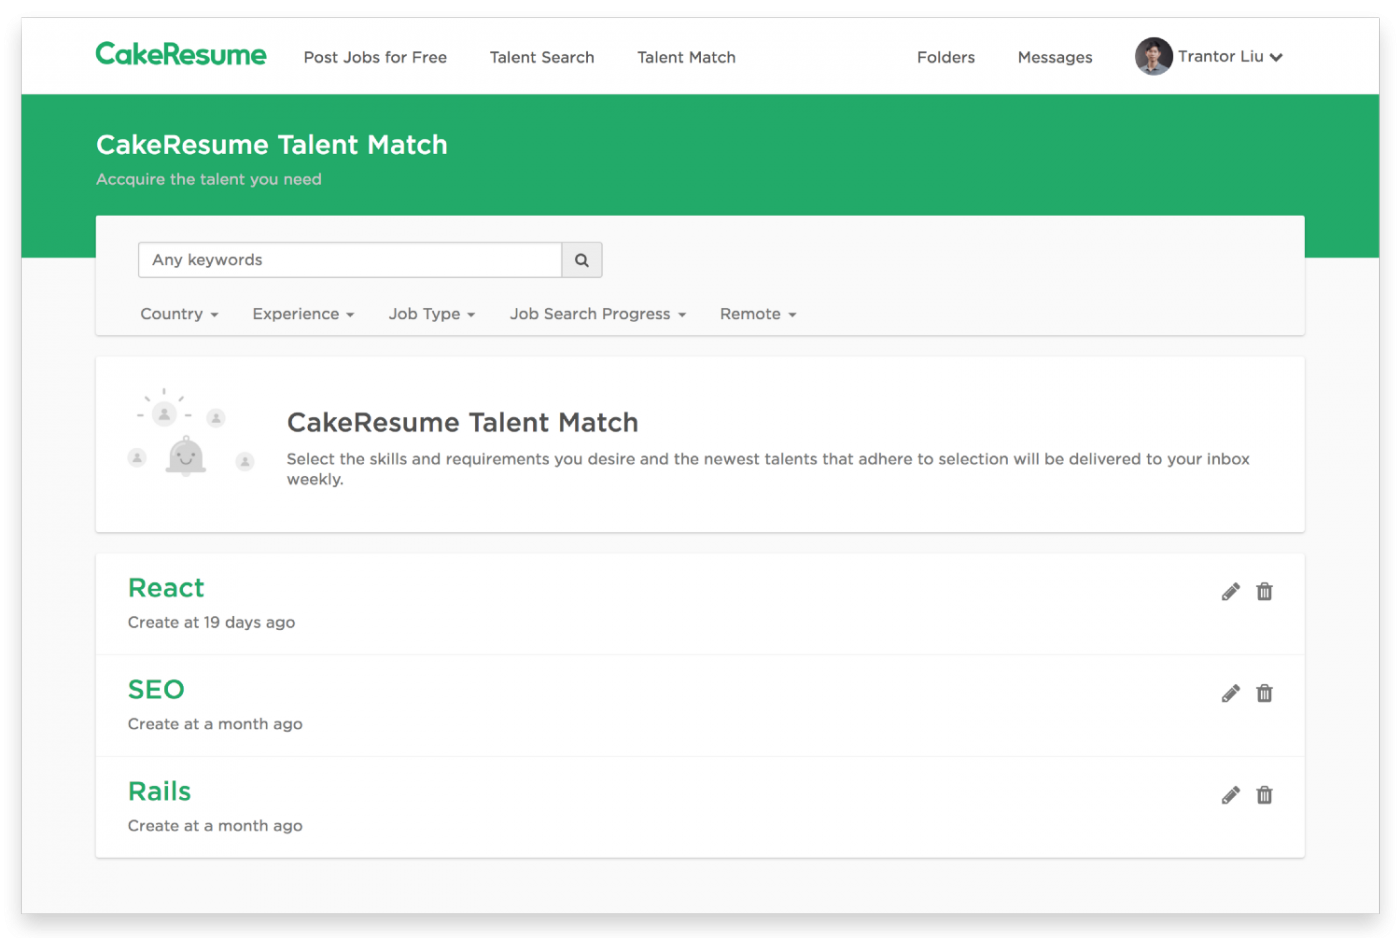Delete the Rails talent match
1400x938 pixels.
(1265, 796)
